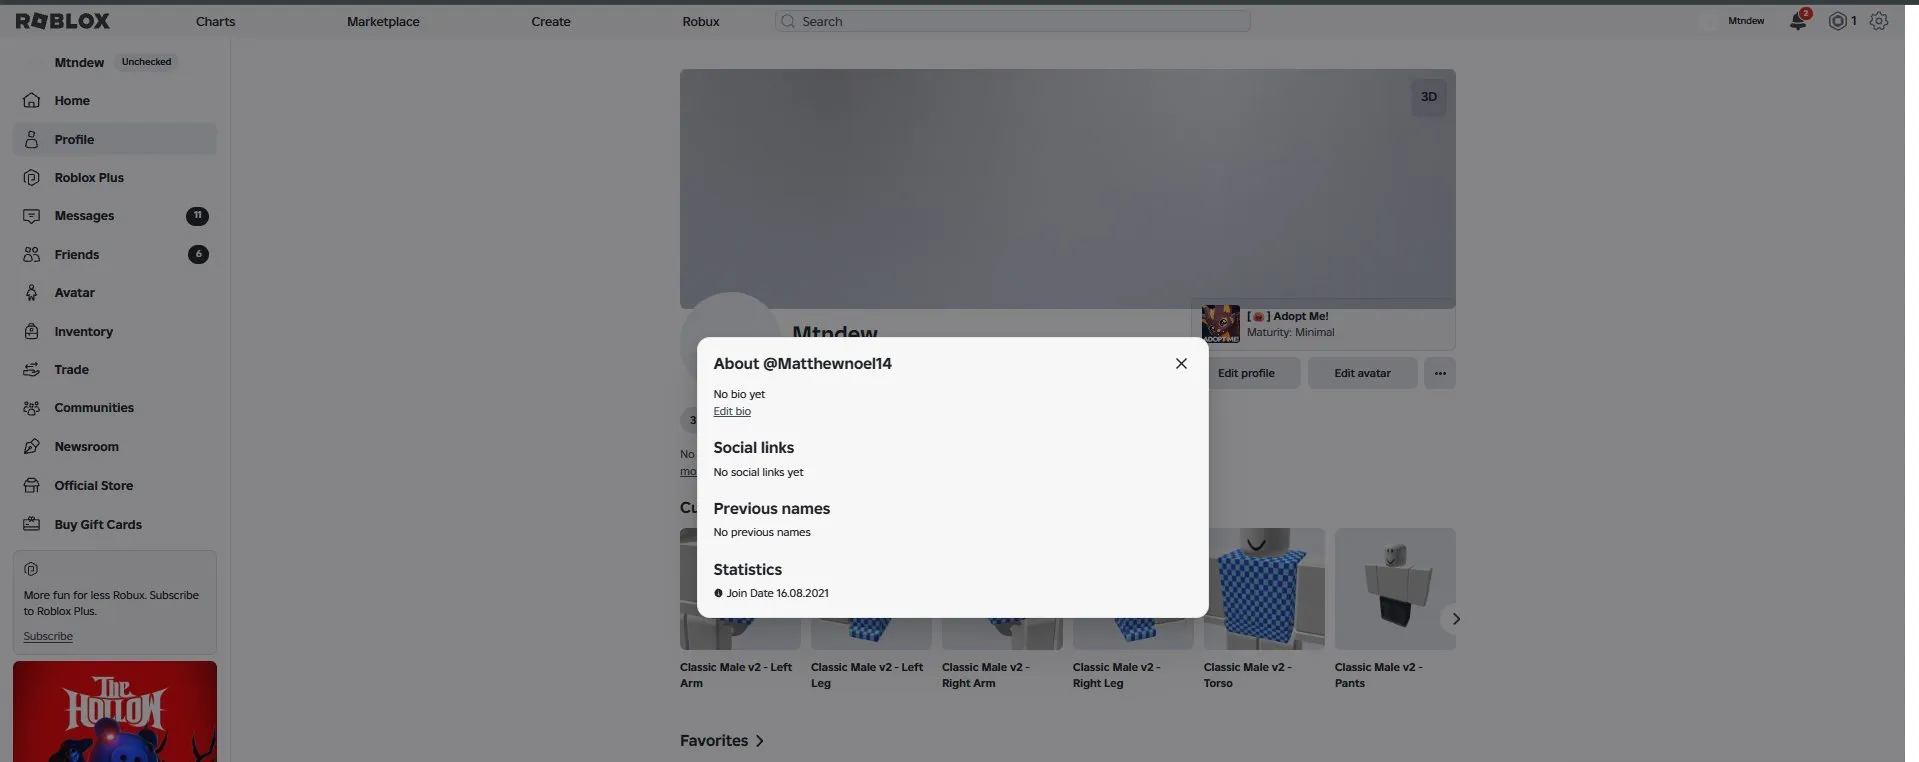
Task: Show next currently wearing items
Action: tap(1455, 619)
